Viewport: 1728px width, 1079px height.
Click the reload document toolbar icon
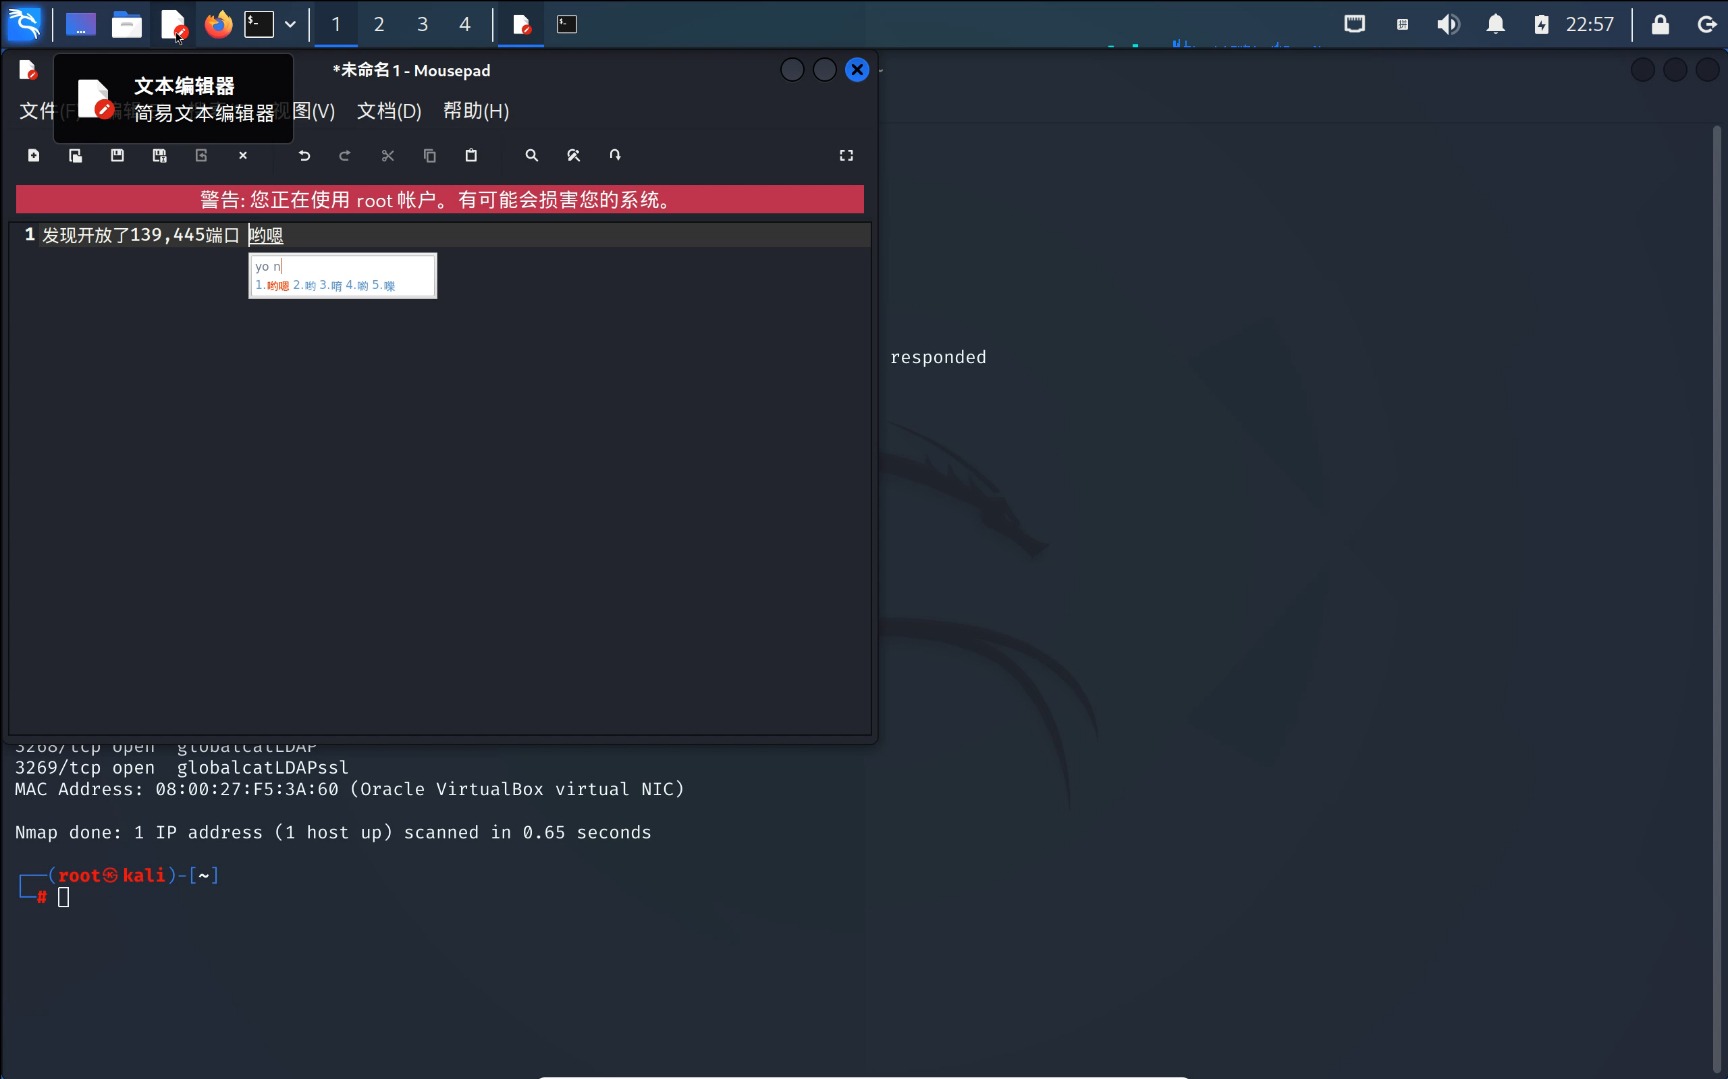click(201, 155)
